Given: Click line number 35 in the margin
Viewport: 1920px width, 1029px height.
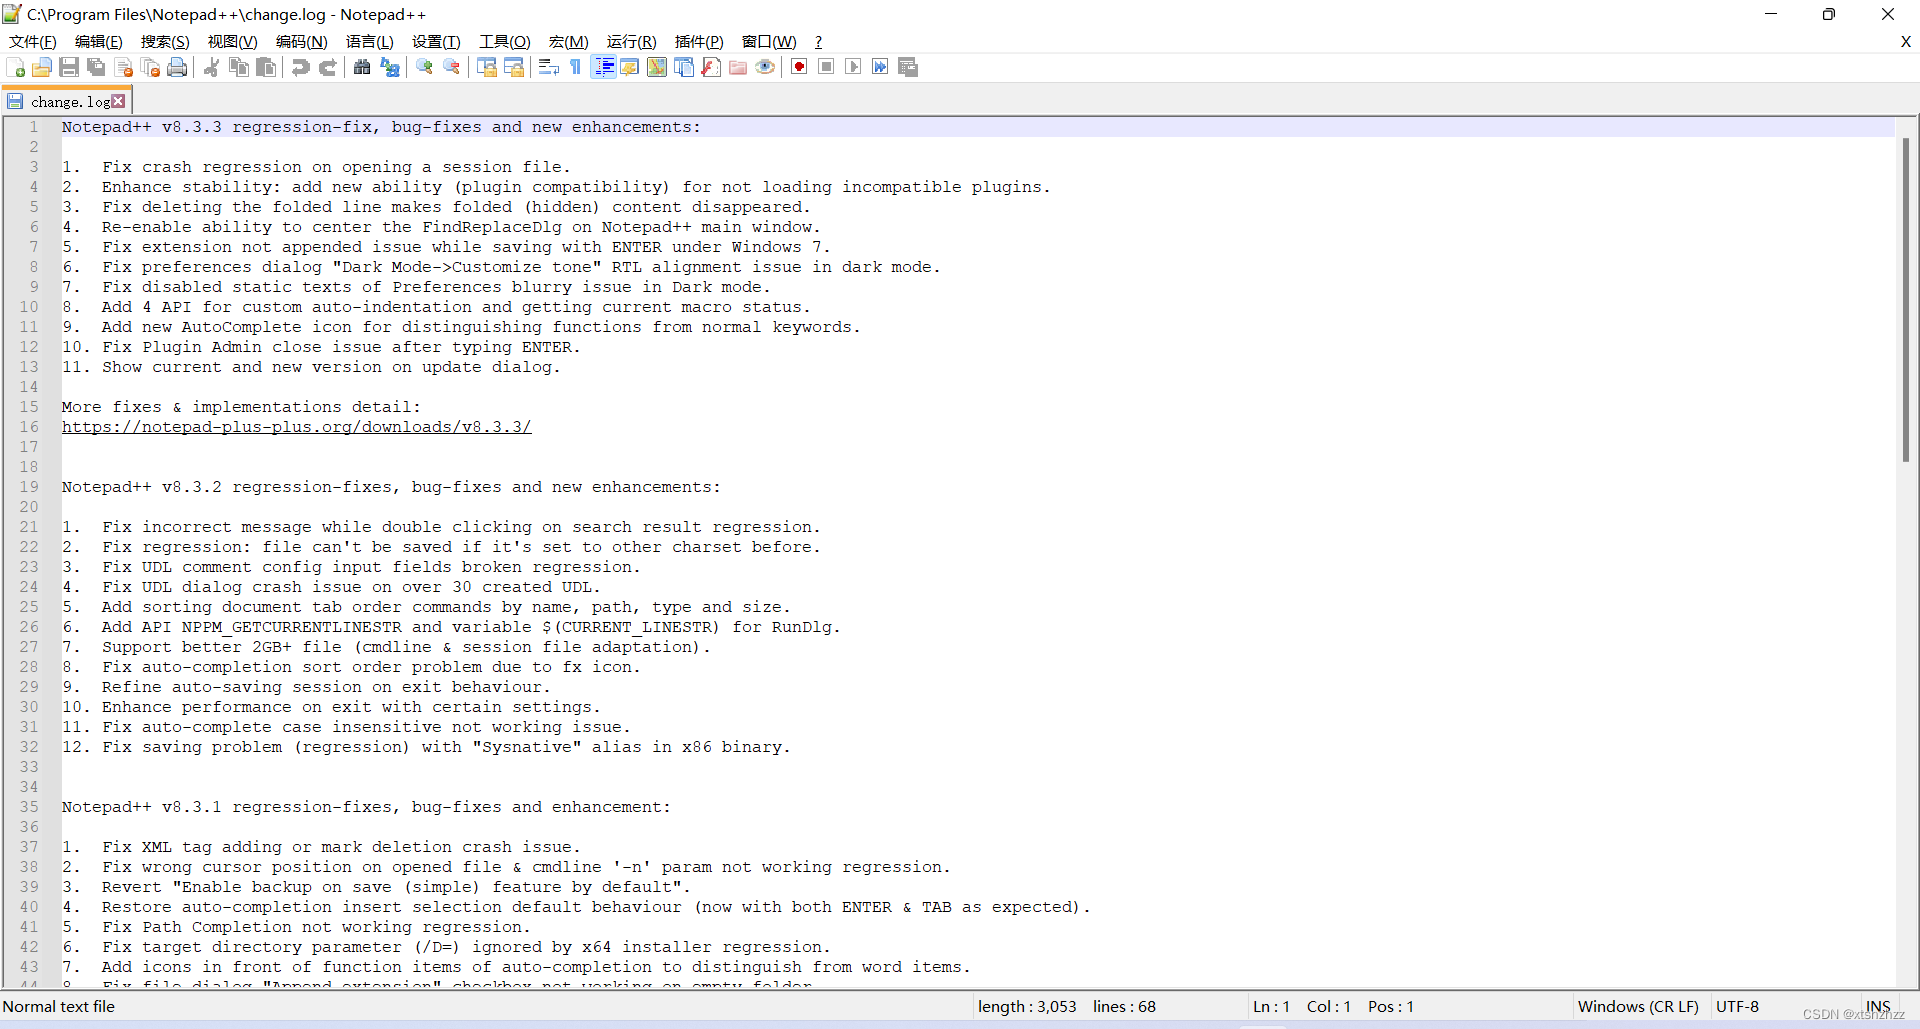Looking at the screenshot, I should 29,807.
